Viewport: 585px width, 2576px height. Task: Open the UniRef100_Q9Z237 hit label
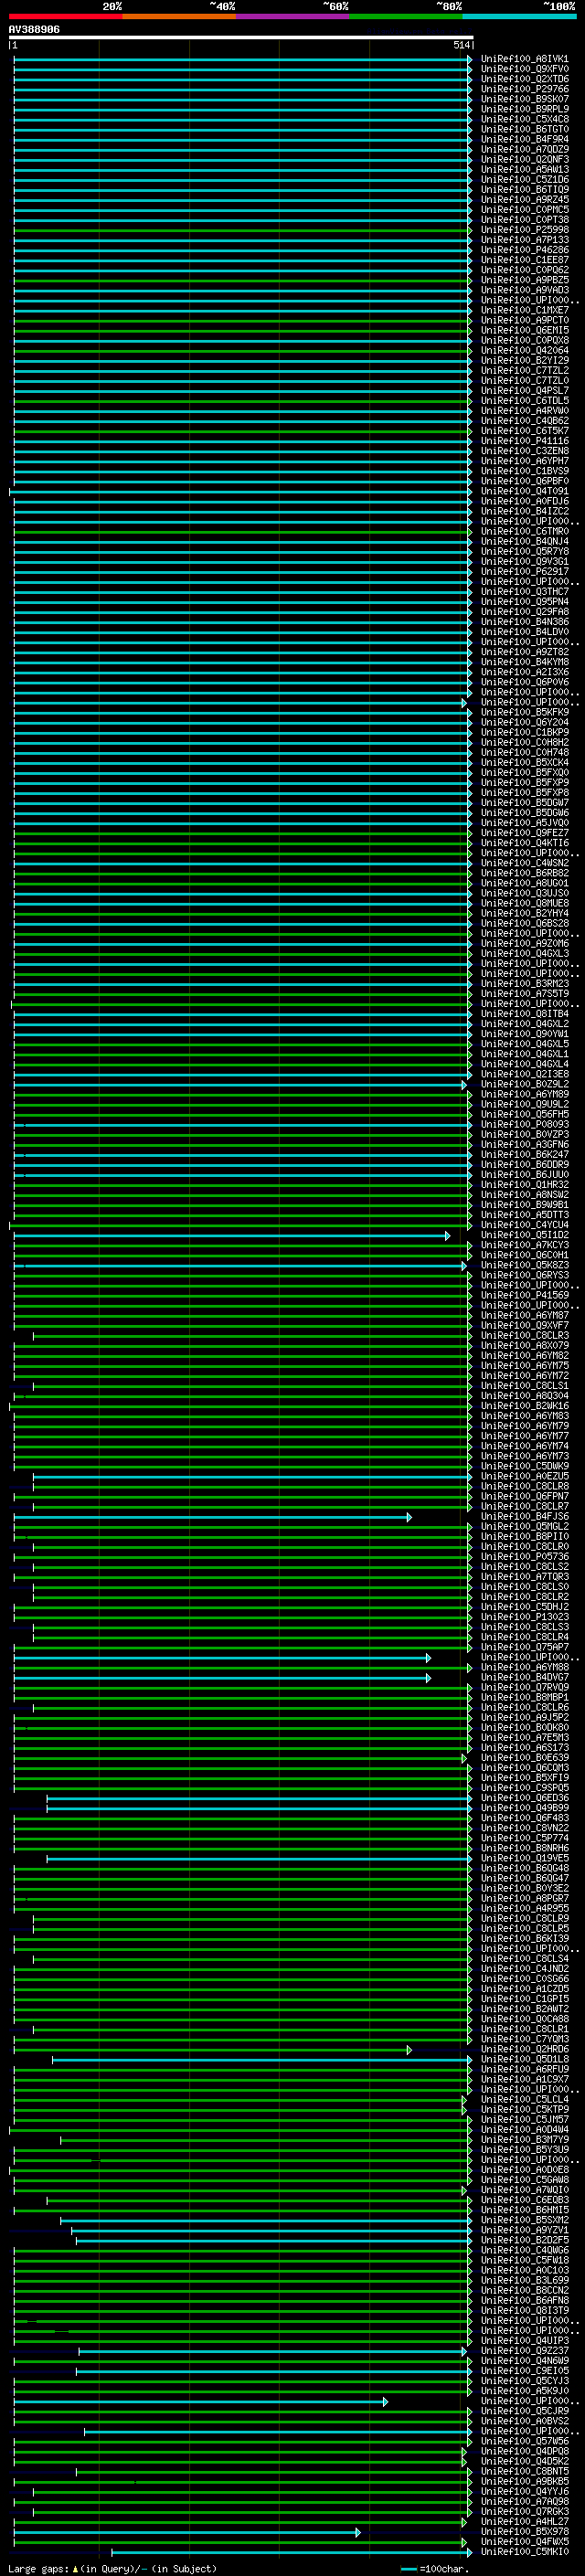coord(524,2351)
